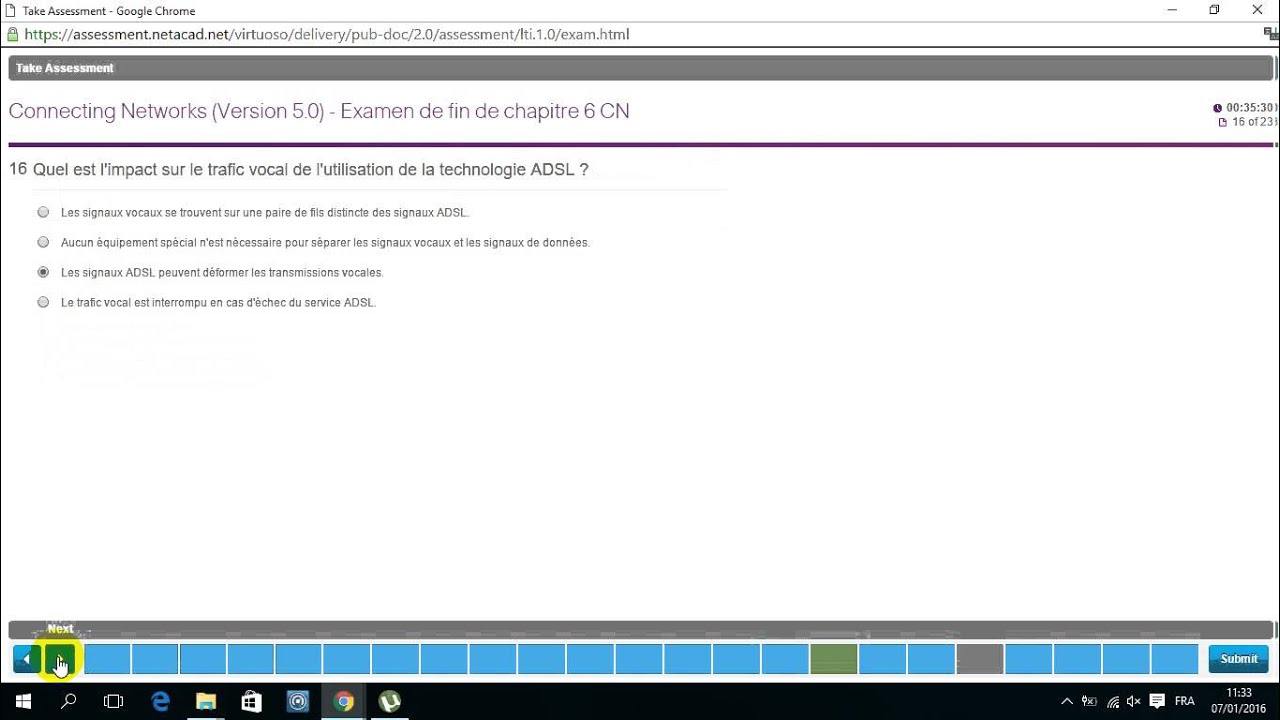Click the Chrome extension icon beside address bar
The height and width of the screenshot is (720, 1280).
tap(1270, 34)
